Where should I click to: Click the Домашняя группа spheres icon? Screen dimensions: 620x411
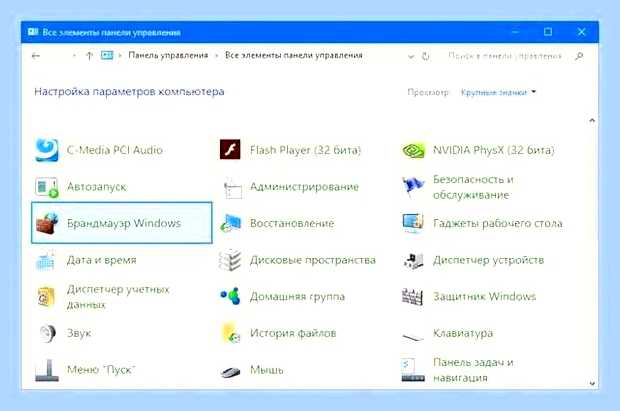click(x=231, y=296)
